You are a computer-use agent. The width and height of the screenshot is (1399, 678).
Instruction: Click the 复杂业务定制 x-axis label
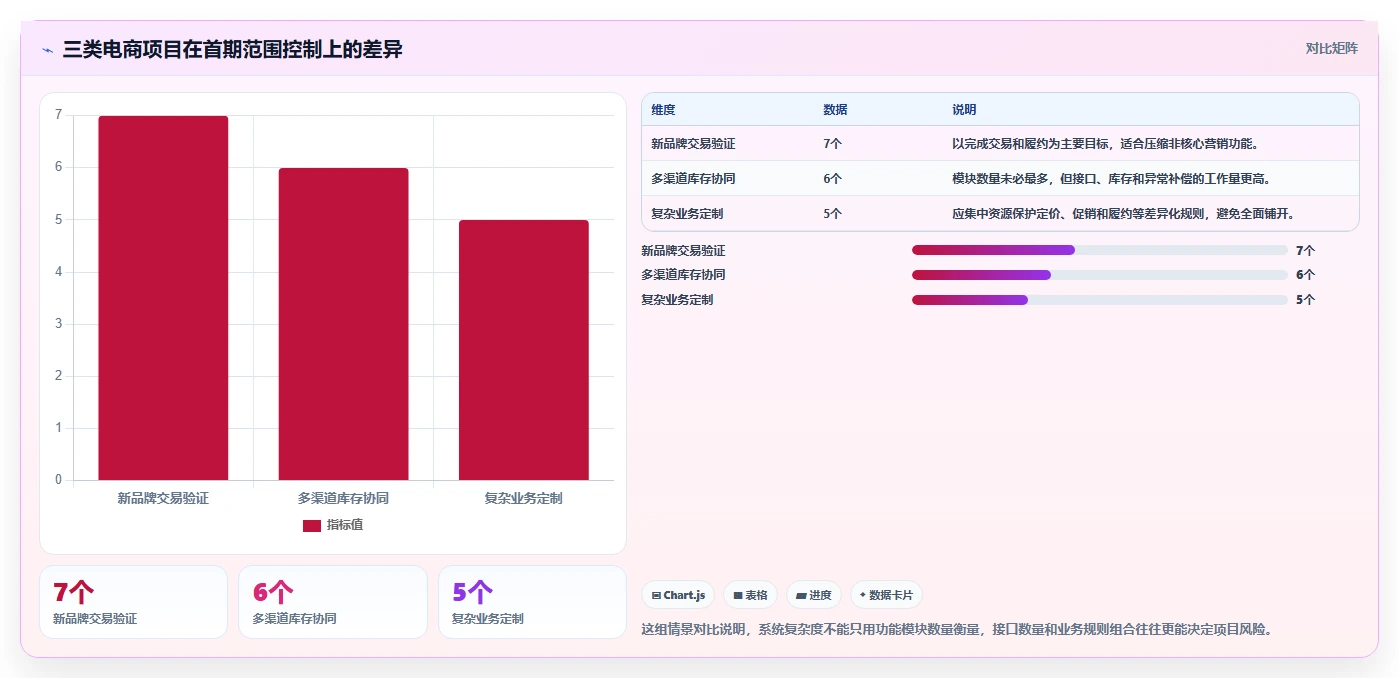(523, 498)
